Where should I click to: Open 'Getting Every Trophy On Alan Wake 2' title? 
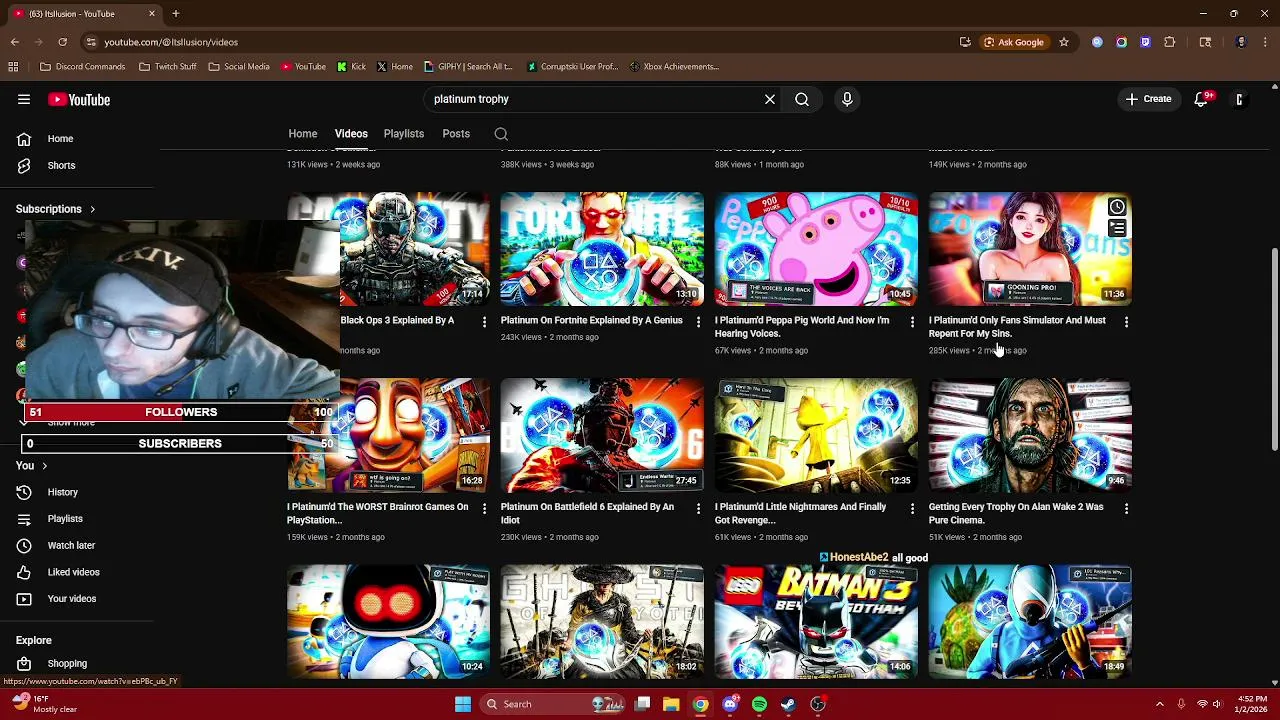tap(1016, 513)
